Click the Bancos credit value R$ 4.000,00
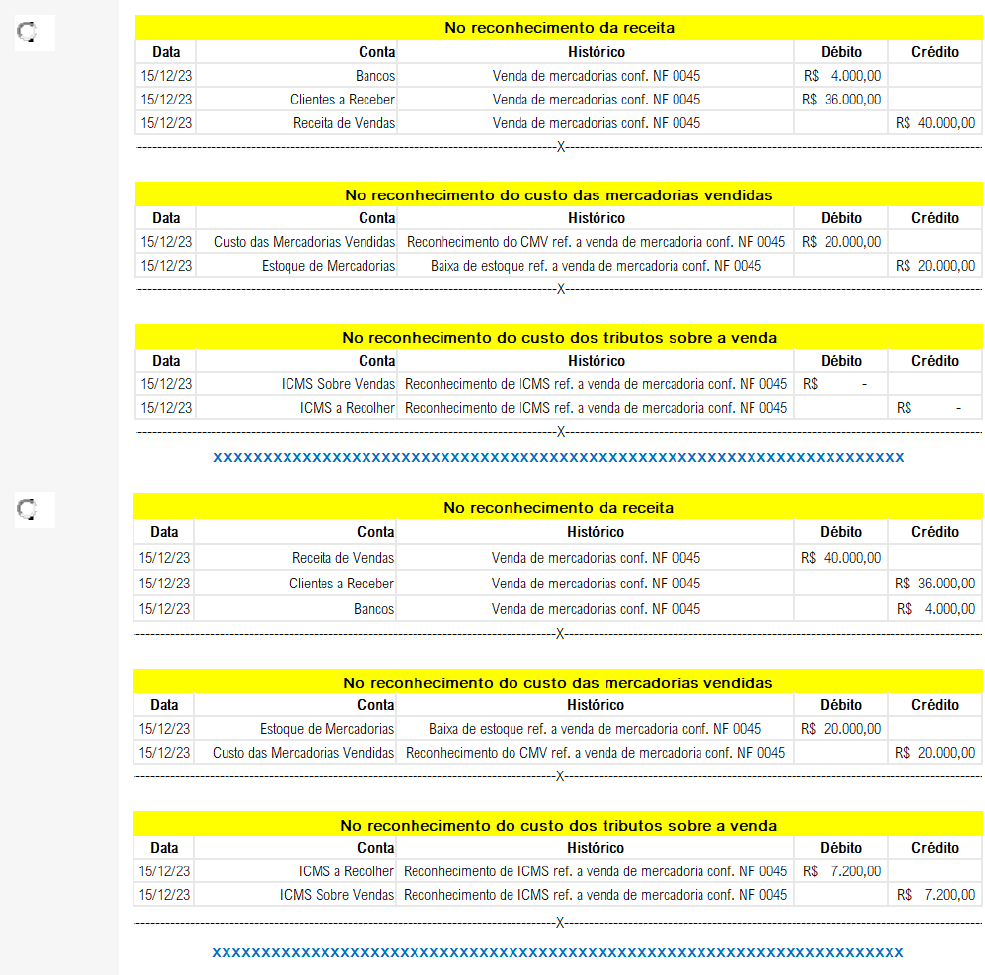The image size is (985, 975). [935, 609]
